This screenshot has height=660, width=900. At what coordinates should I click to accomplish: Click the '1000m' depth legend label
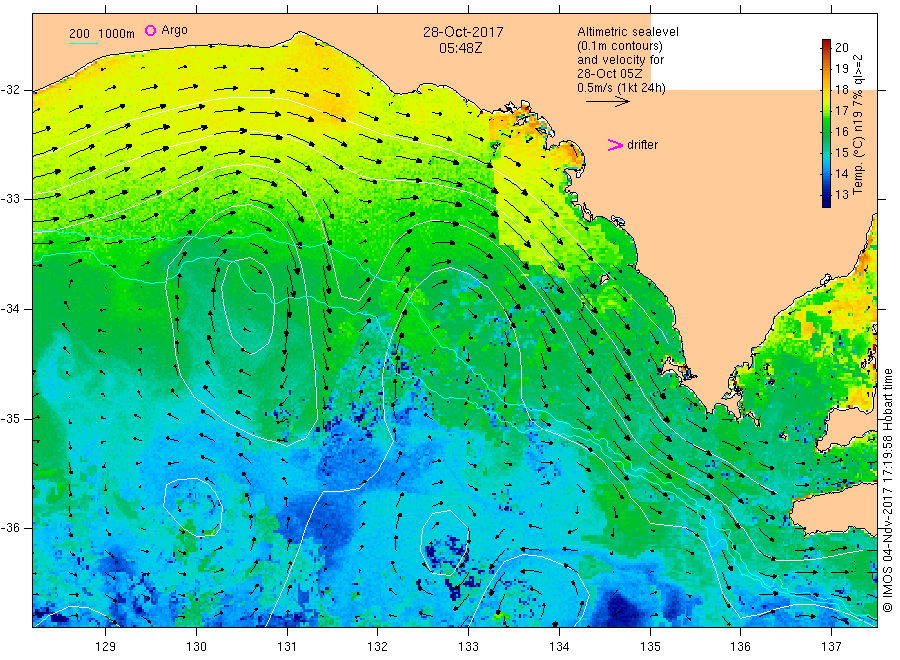point(116,34)
